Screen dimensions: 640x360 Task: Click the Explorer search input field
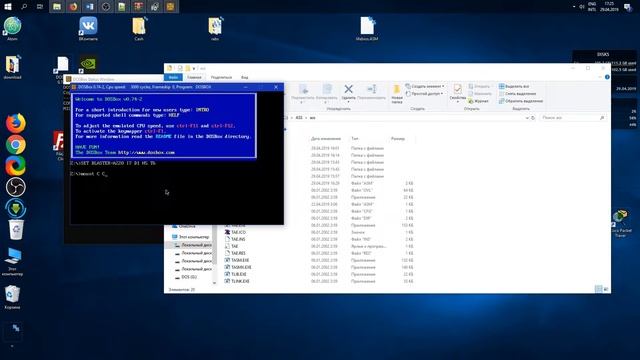point(572,118)
